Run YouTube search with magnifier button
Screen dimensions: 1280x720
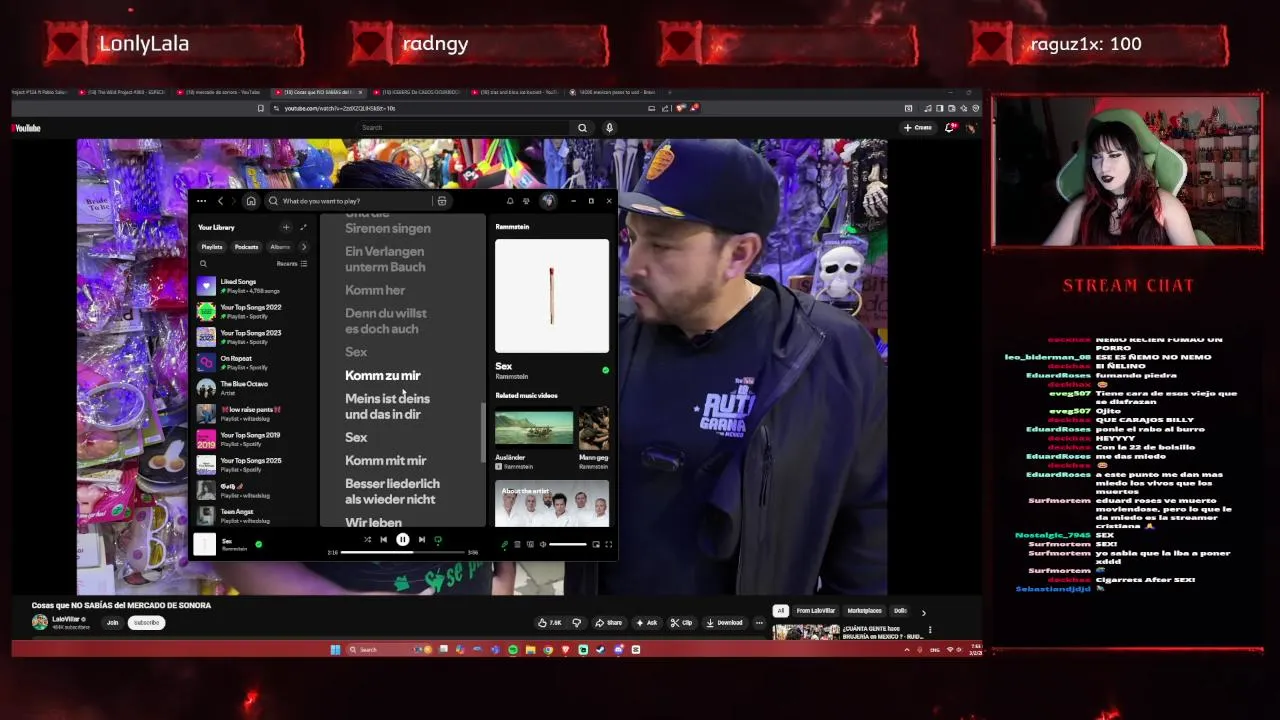tap(582, 128)
